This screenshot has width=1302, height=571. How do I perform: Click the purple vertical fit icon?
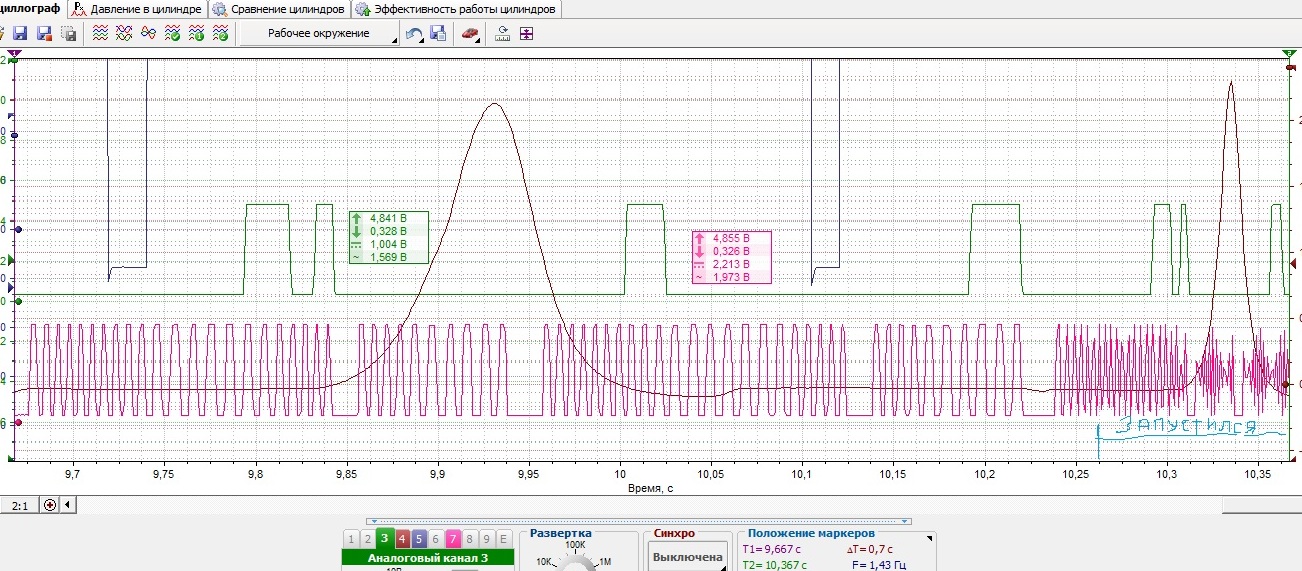pos(527,34)
